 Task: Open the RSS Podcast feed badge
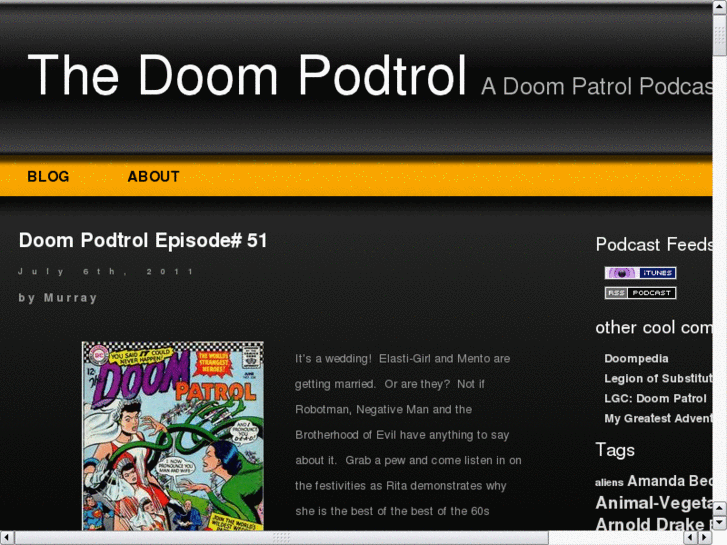640,293
